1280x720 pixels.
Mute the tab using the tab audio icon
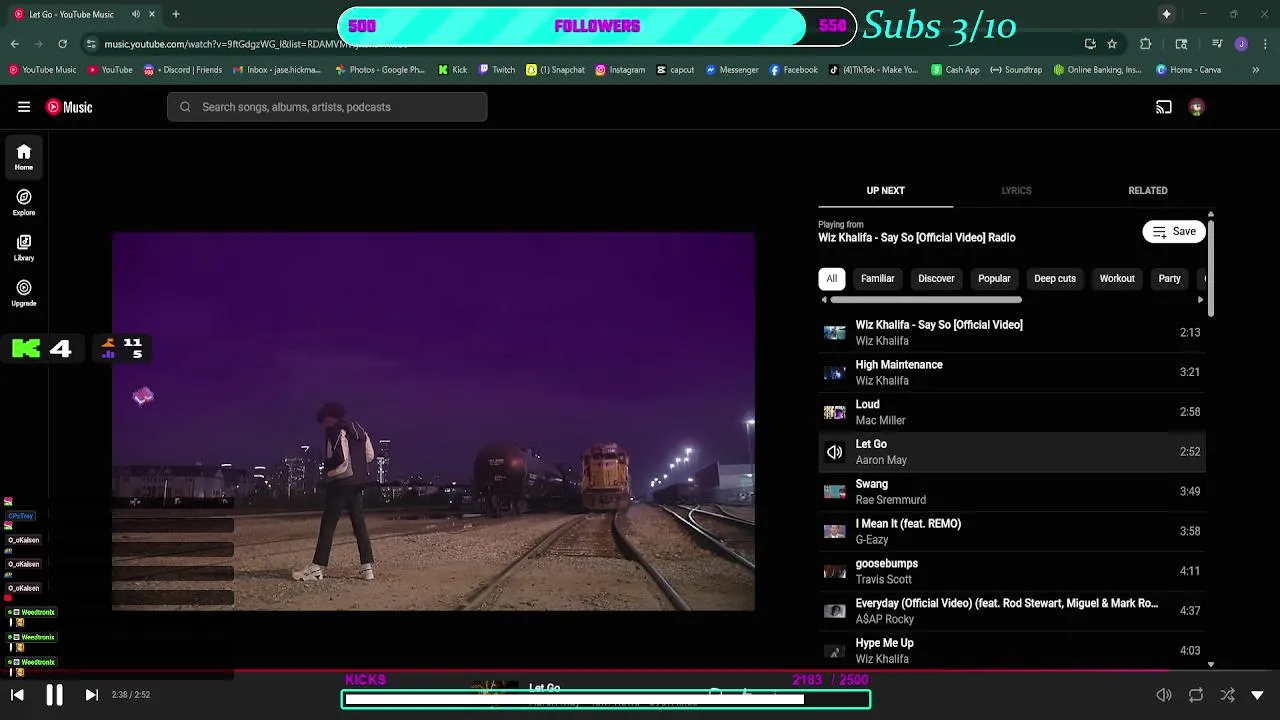coord(135,14)
